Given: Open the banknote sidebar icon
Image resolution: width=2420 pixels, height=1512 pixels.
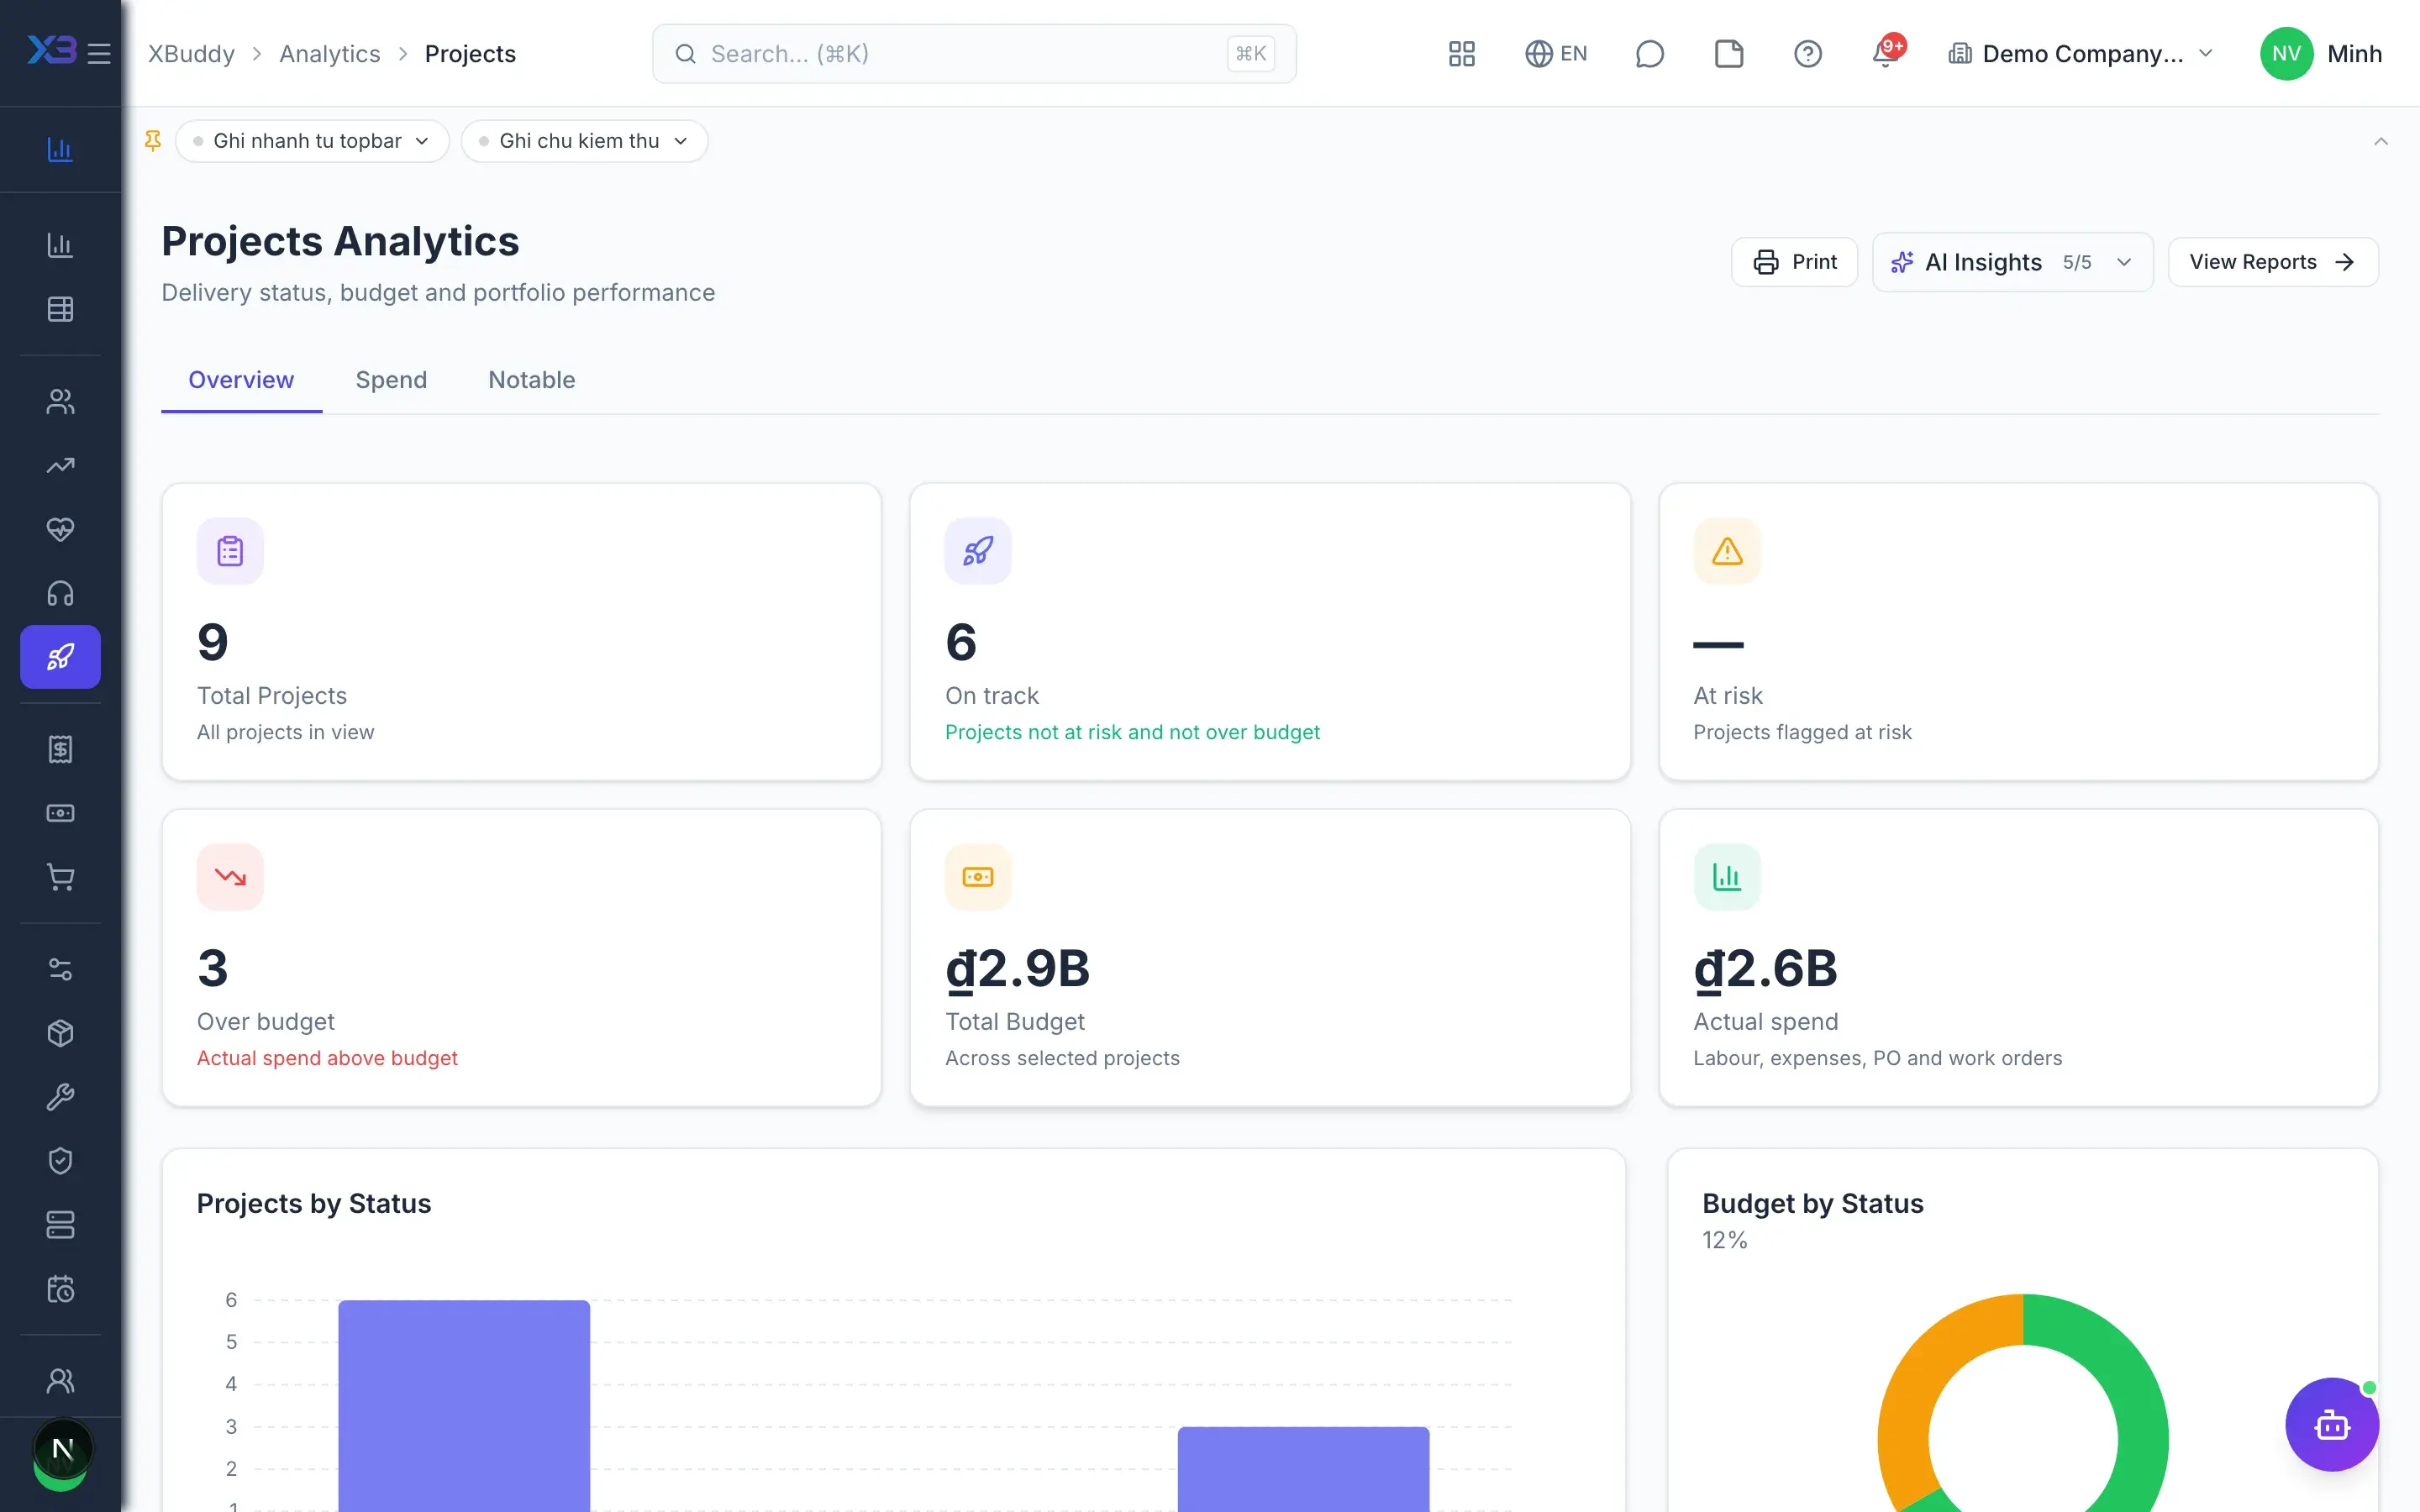Looking at the screenshot, I should (x=60, y=813).
